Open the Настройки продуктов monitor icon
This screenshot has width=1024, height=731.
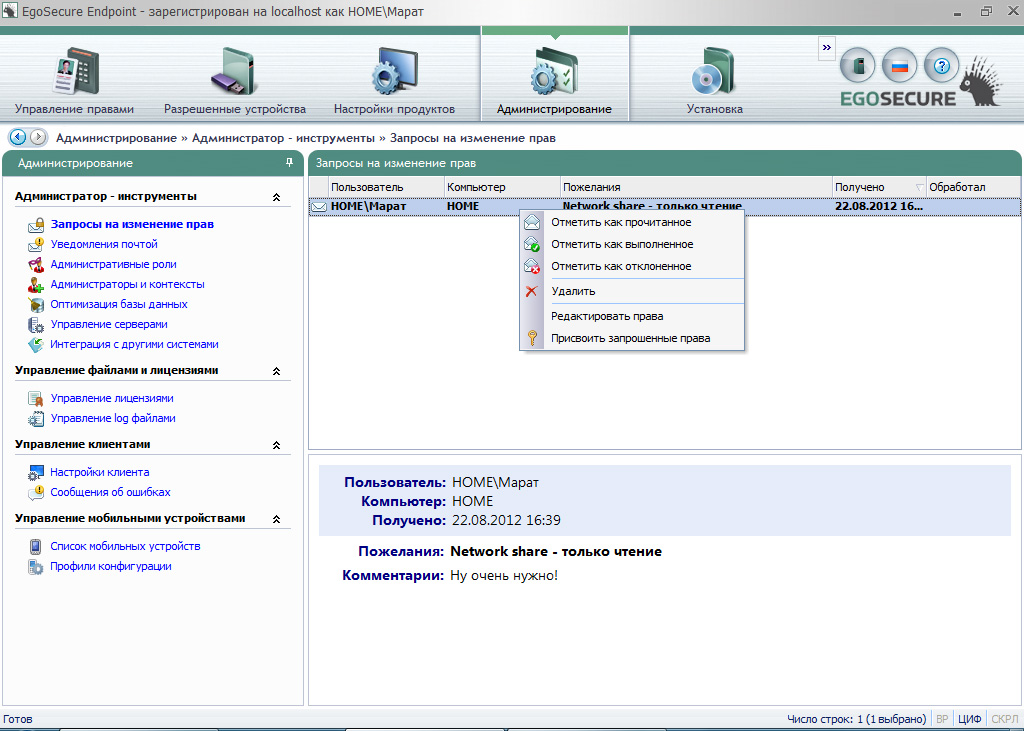393,72
